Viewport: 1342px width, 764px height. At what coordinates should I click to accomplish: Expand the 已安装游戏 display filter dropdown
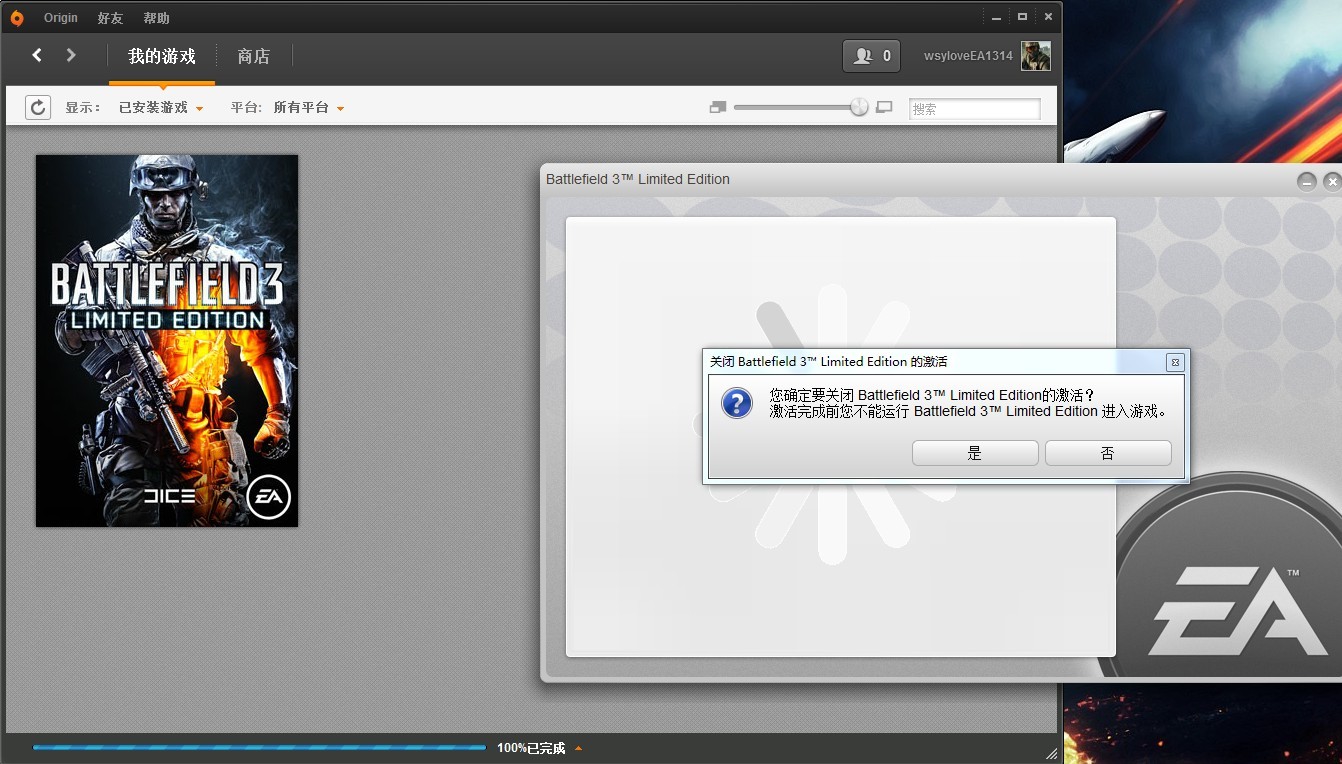point(161,107)
